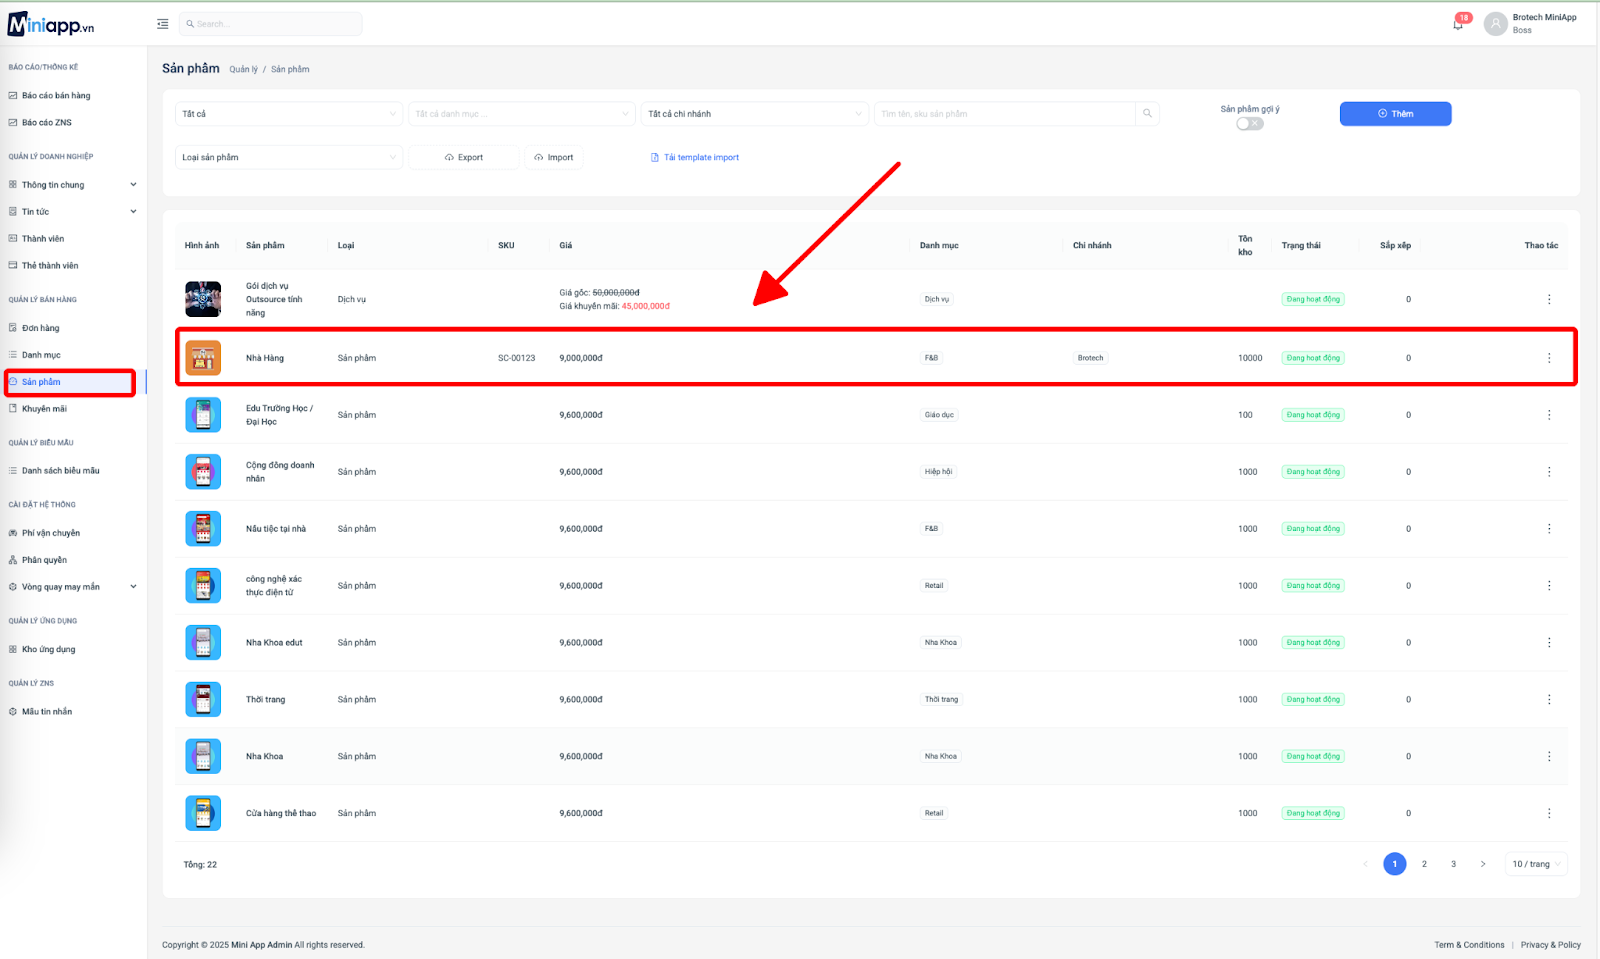Screen dimensions: 1600x959
Task: Collapse the sidebar with the menu fold icon
Action: (x=163, y=24)
